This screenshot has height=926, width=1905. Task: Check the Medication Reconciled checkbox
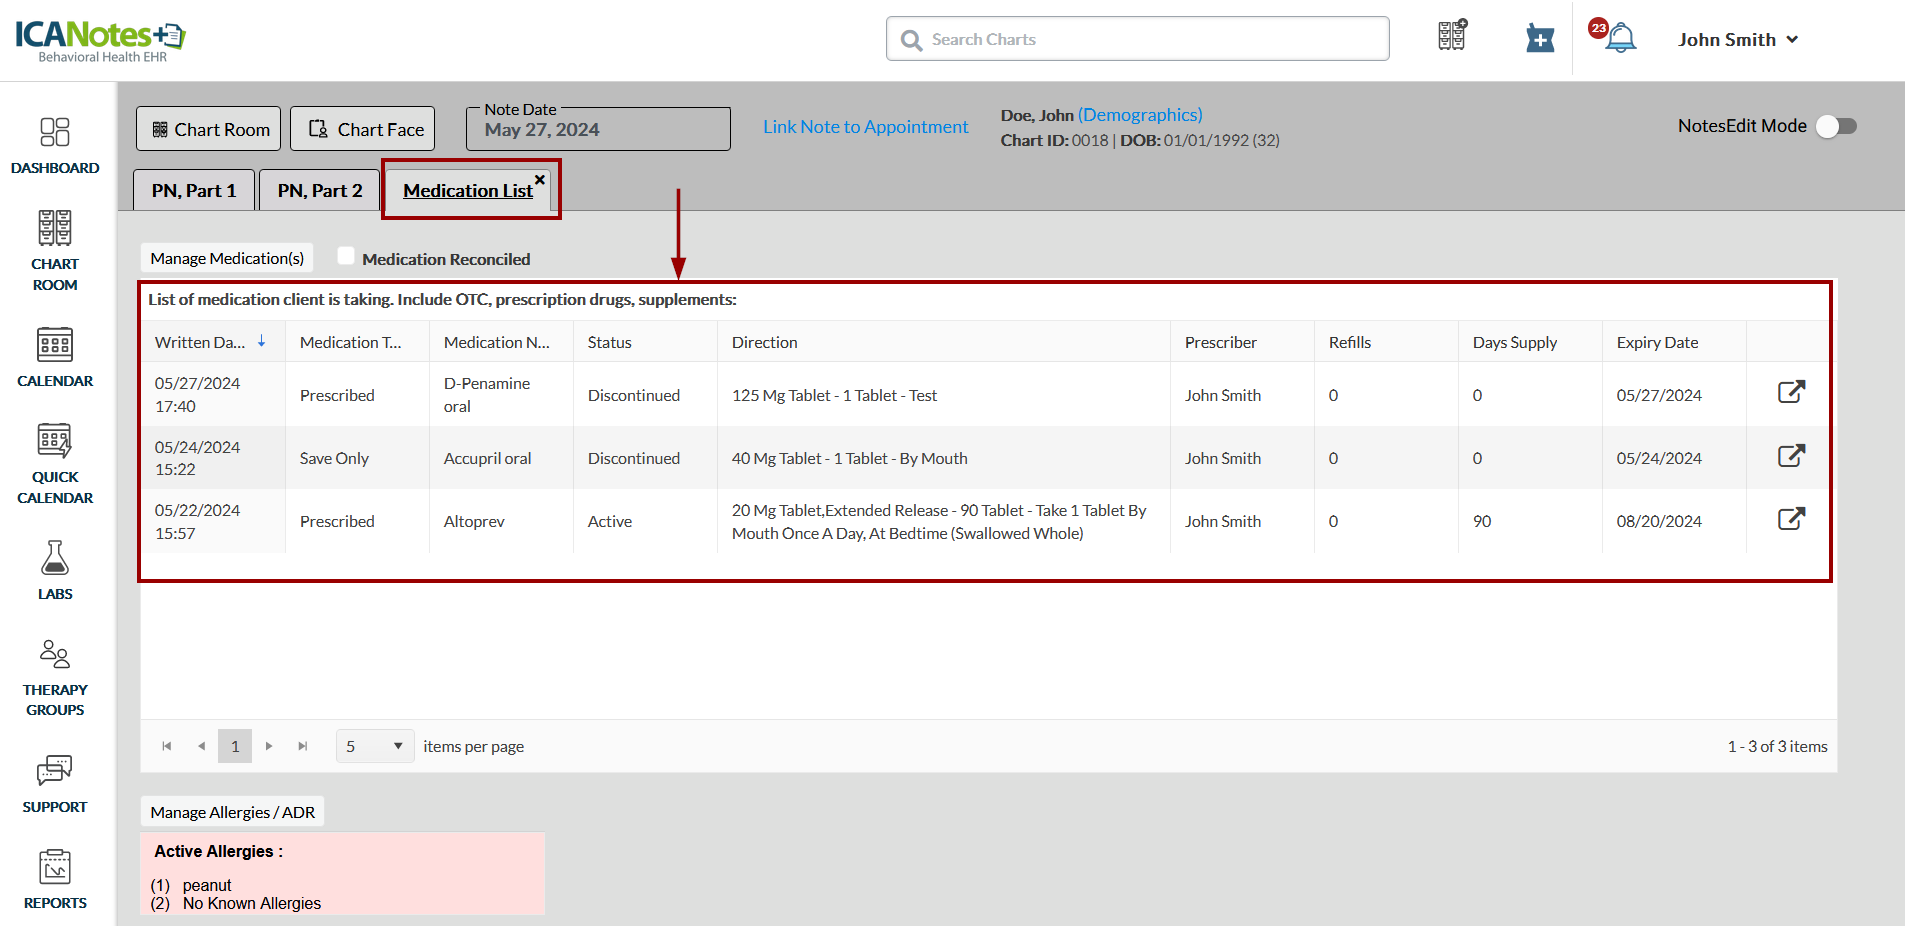346,256
